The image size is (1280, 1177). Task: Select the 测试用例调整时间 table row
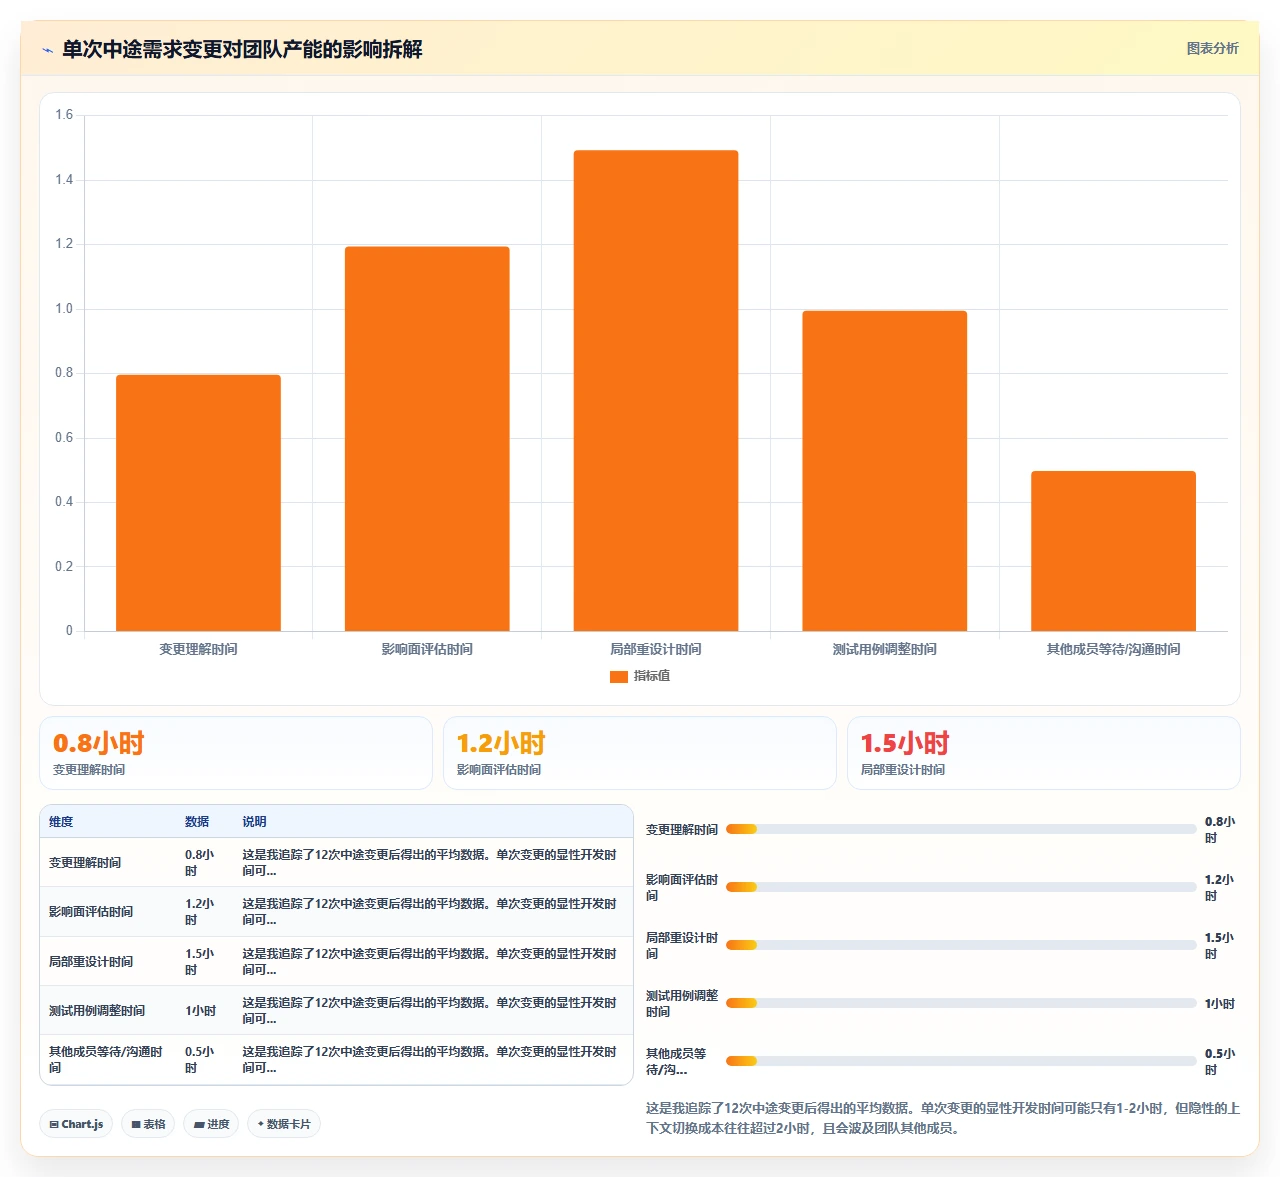pos(336,1010)
